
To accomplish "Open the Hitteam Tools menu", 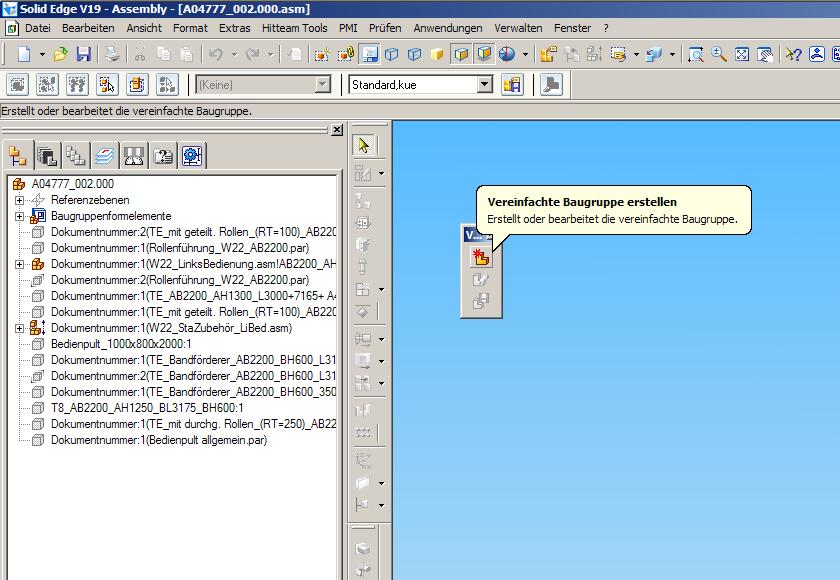I will tap(294, 28).
